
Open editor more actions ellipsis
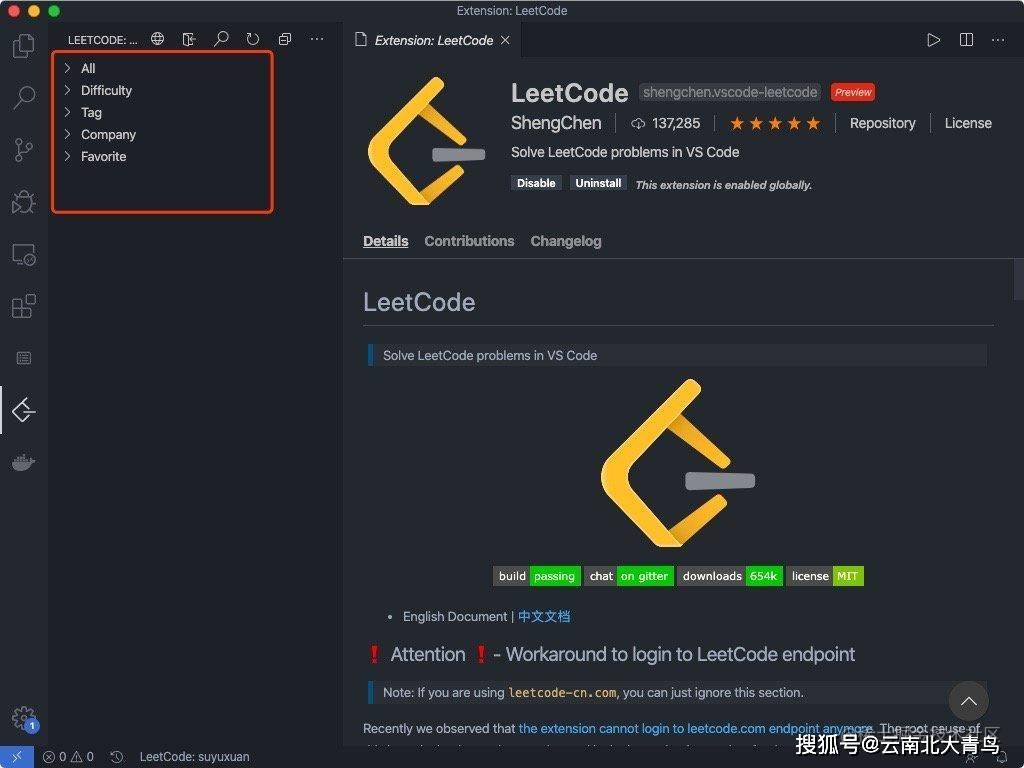(998, 40)
